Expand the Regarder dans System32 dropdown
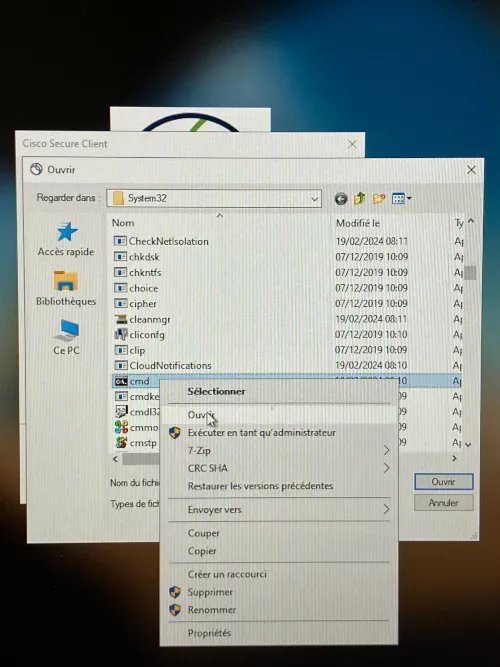500x667 pixels. [x=314, y=199]
